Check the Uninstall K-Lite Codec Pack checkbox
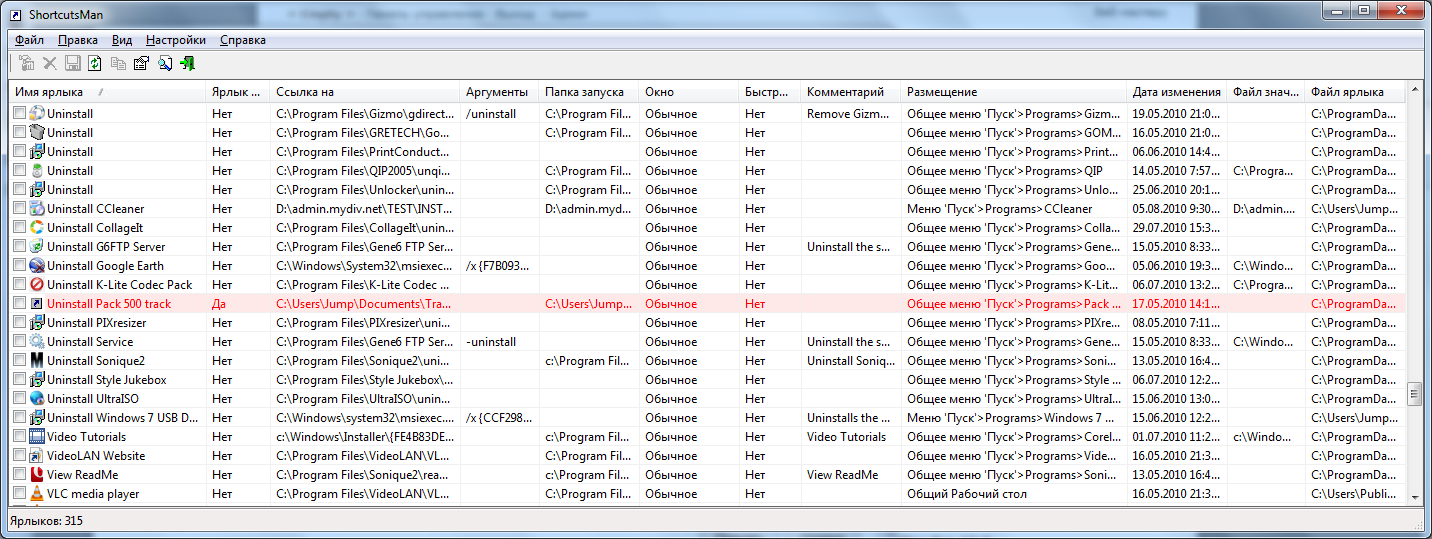The width and height of the screenshot is (1432, 539). click(19, 285)
